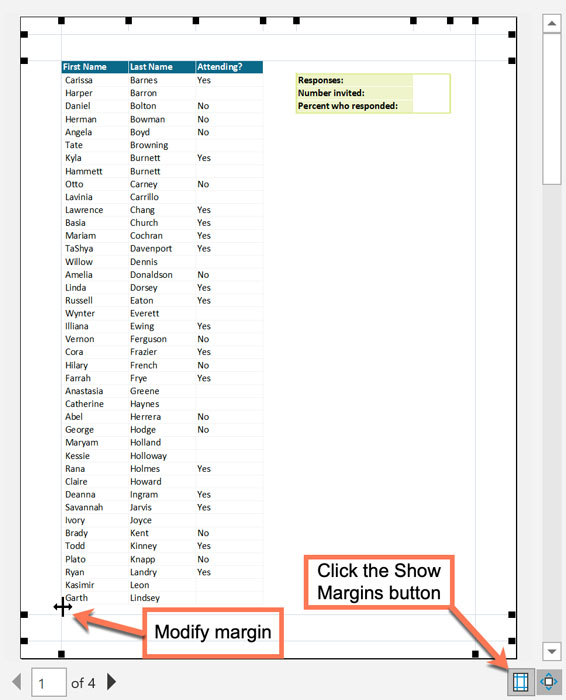This screenshot has width=566, height=700.
Task: Click the last name 'Haynes'
Action: pos(145,404)
